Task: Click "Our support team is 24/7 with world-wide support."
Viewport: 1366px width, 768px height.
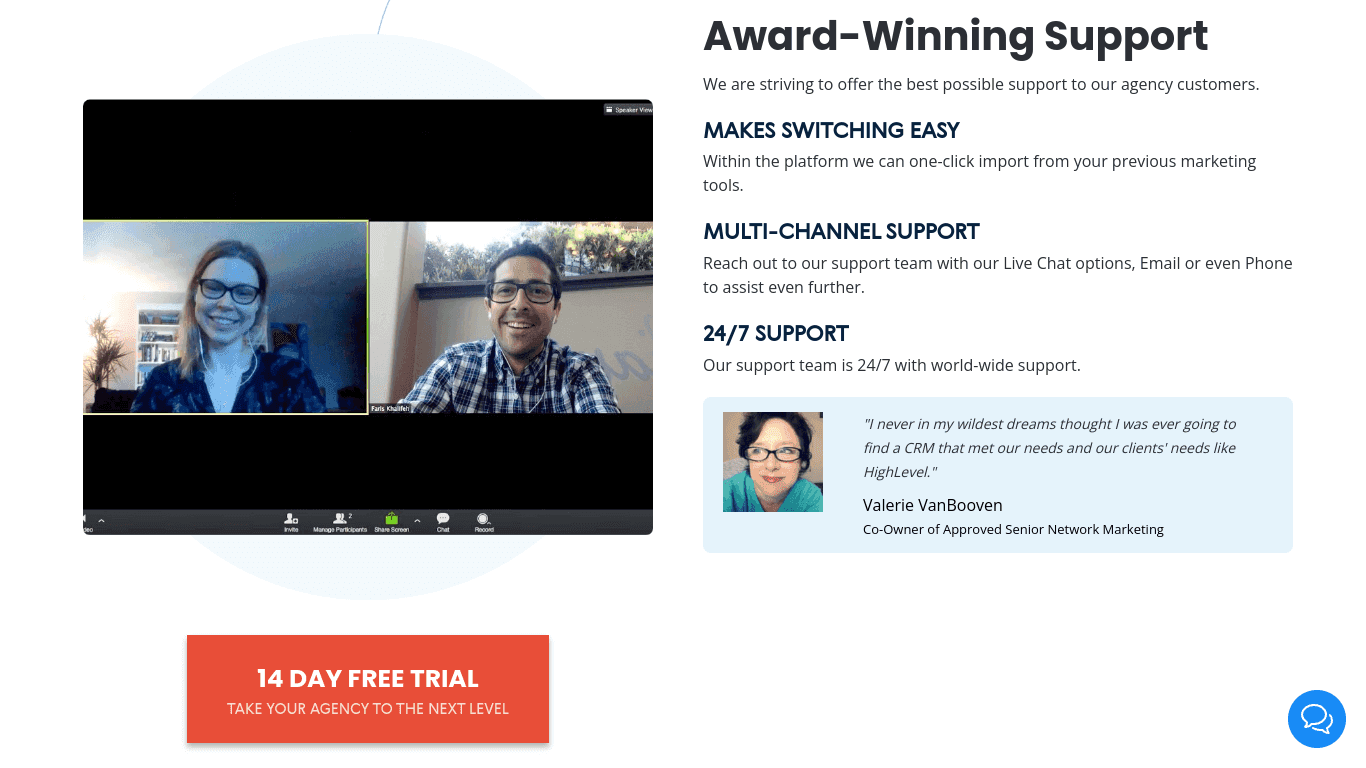Action: point(892,365)
